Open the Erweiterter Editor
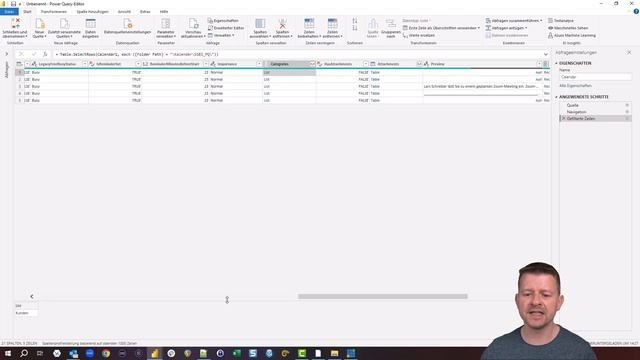The width and height of the screenshot is (640, 360). point(226,28)
